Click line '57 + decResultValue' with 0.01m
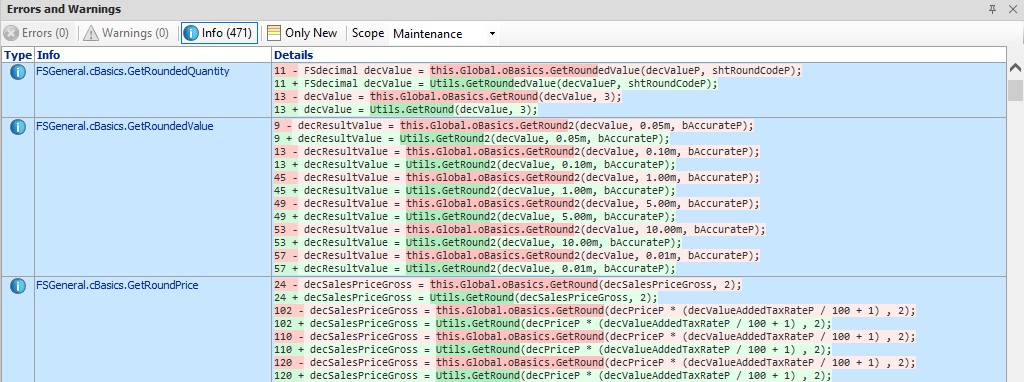This screenshot has width=1024, height=382. [x=475, y=268]
